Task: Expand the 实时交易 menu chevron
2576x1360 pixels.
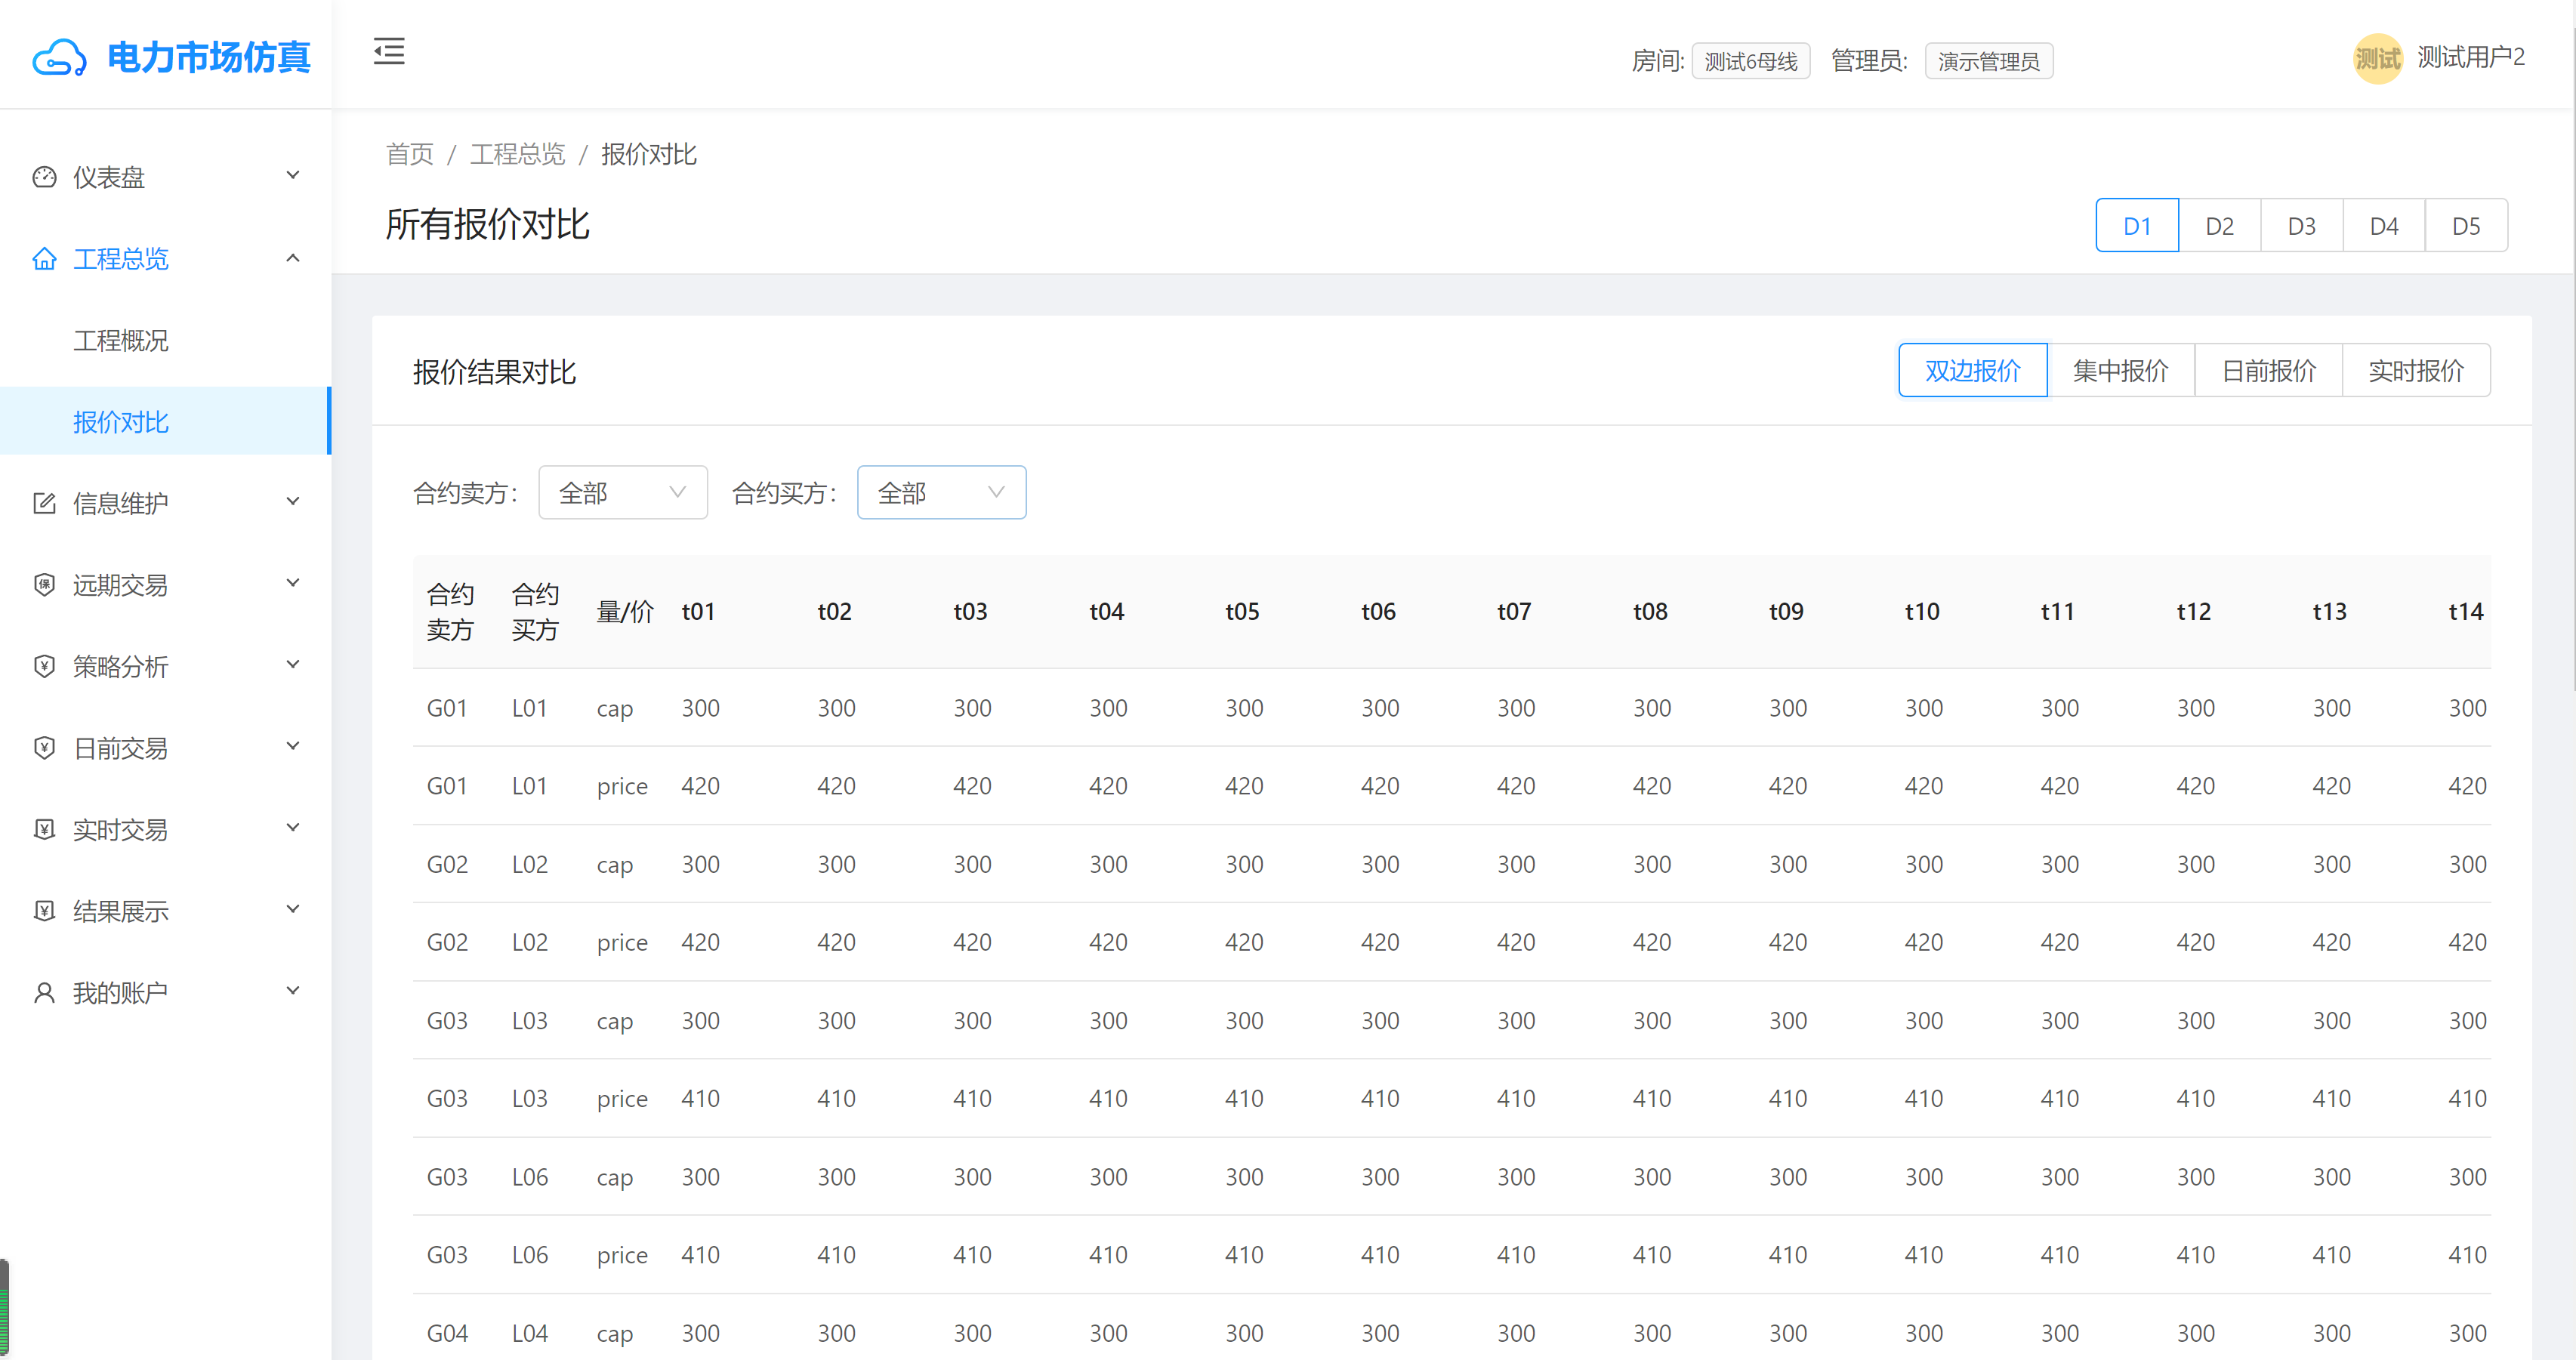Action: [293, 828]
